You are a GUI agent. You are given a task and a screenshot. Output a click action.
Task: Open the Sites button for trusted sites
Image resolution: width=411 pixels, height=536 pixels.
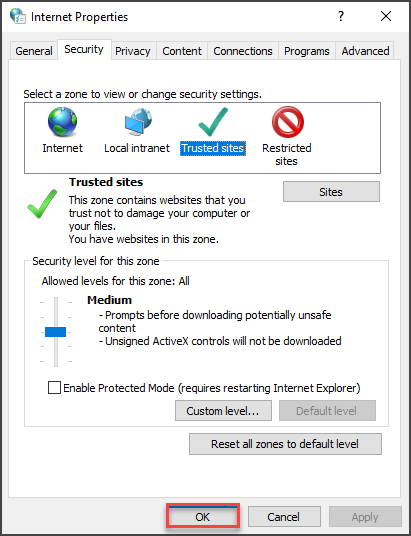click(x=331, y=192)
